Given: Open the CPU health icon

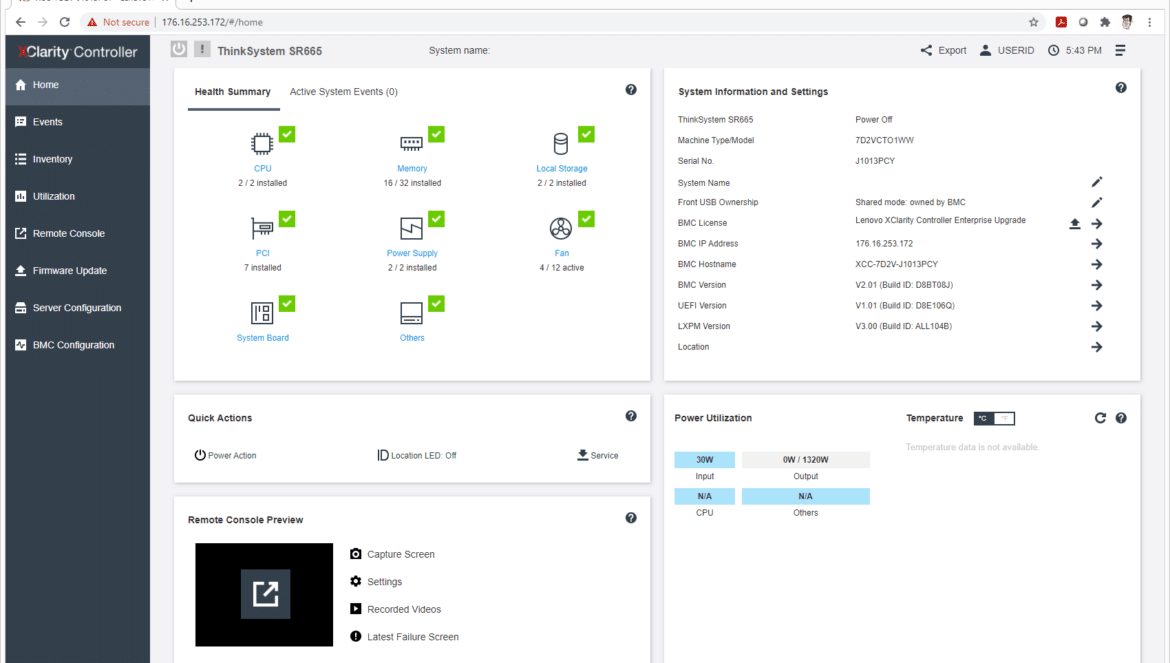Looking at the screenshot, I should (x=262, y=142).
